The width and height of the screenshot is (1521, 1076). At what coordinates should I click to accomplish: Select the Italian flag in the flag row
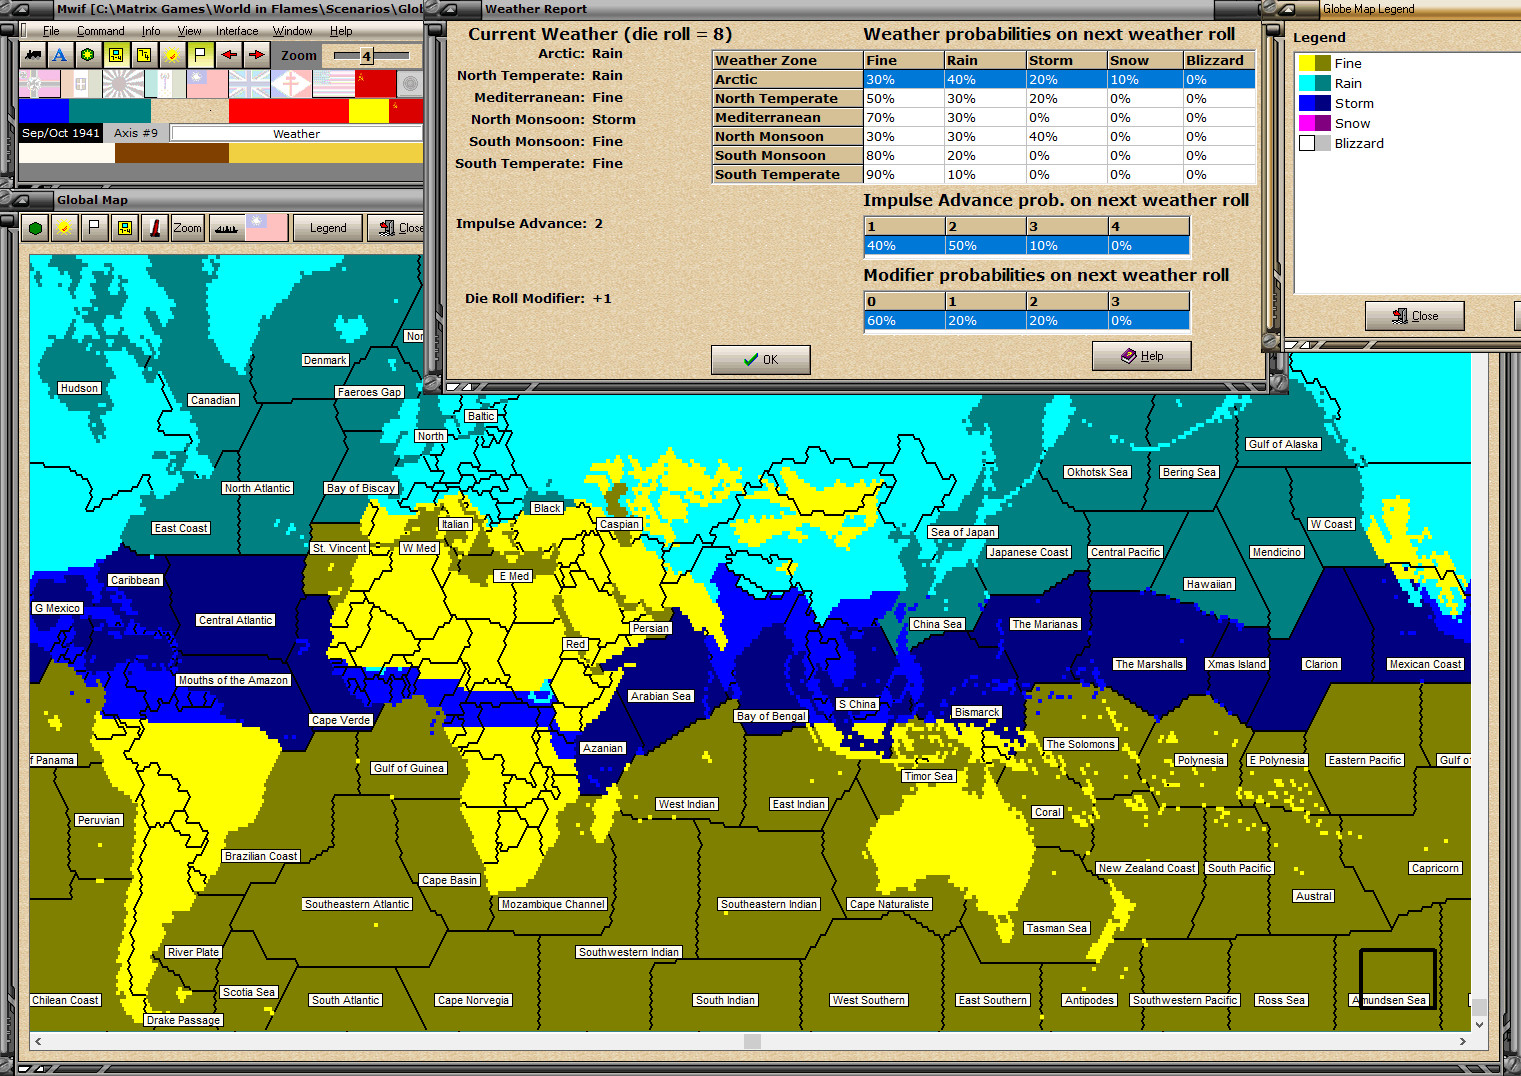click(81, 83)
